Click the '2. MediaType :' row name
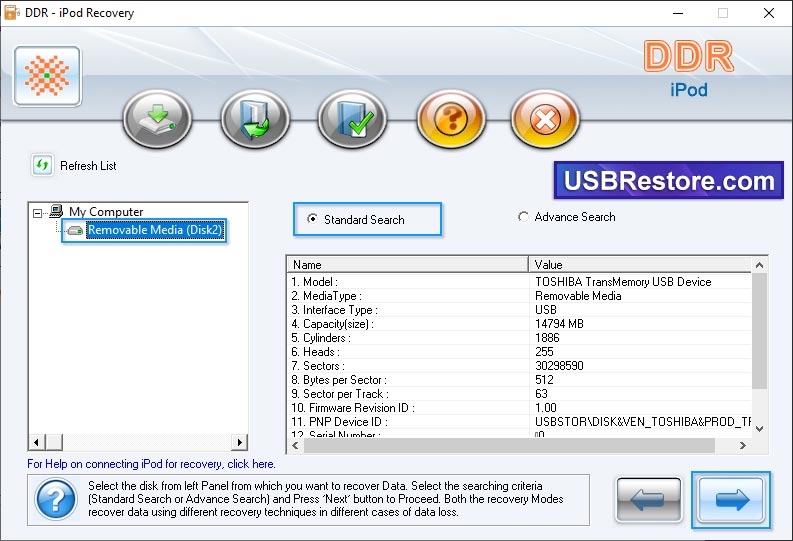Screen dimensions: 793x541 point(327,296)
